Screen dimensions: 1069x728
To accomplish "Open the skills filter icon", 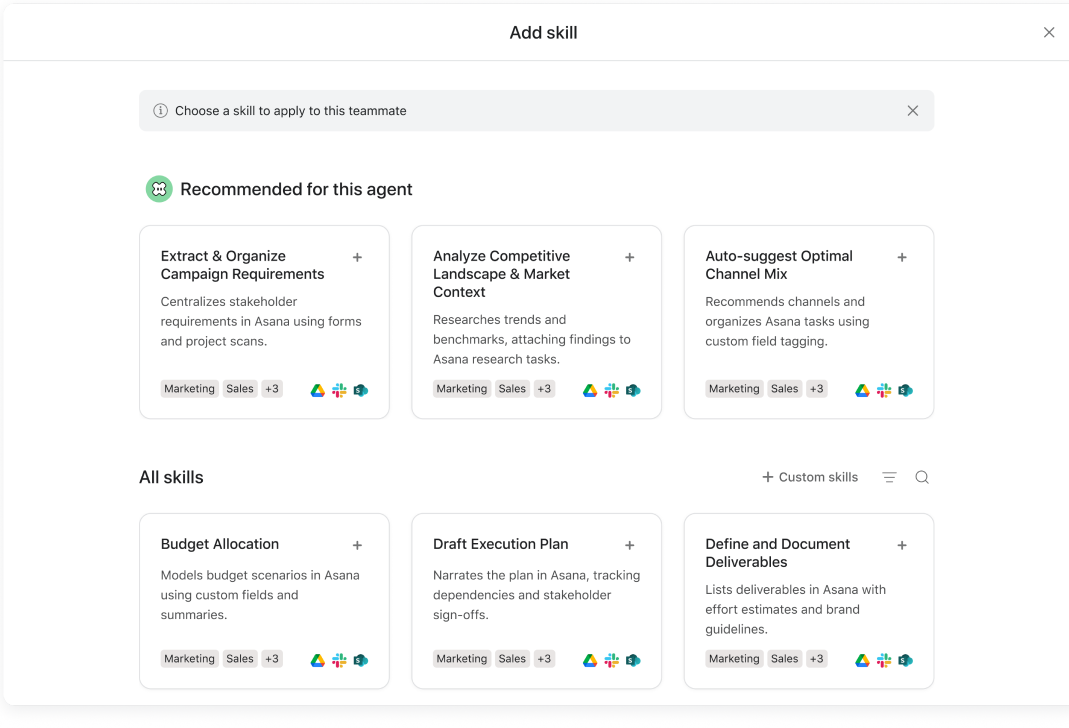I will 889,477.
